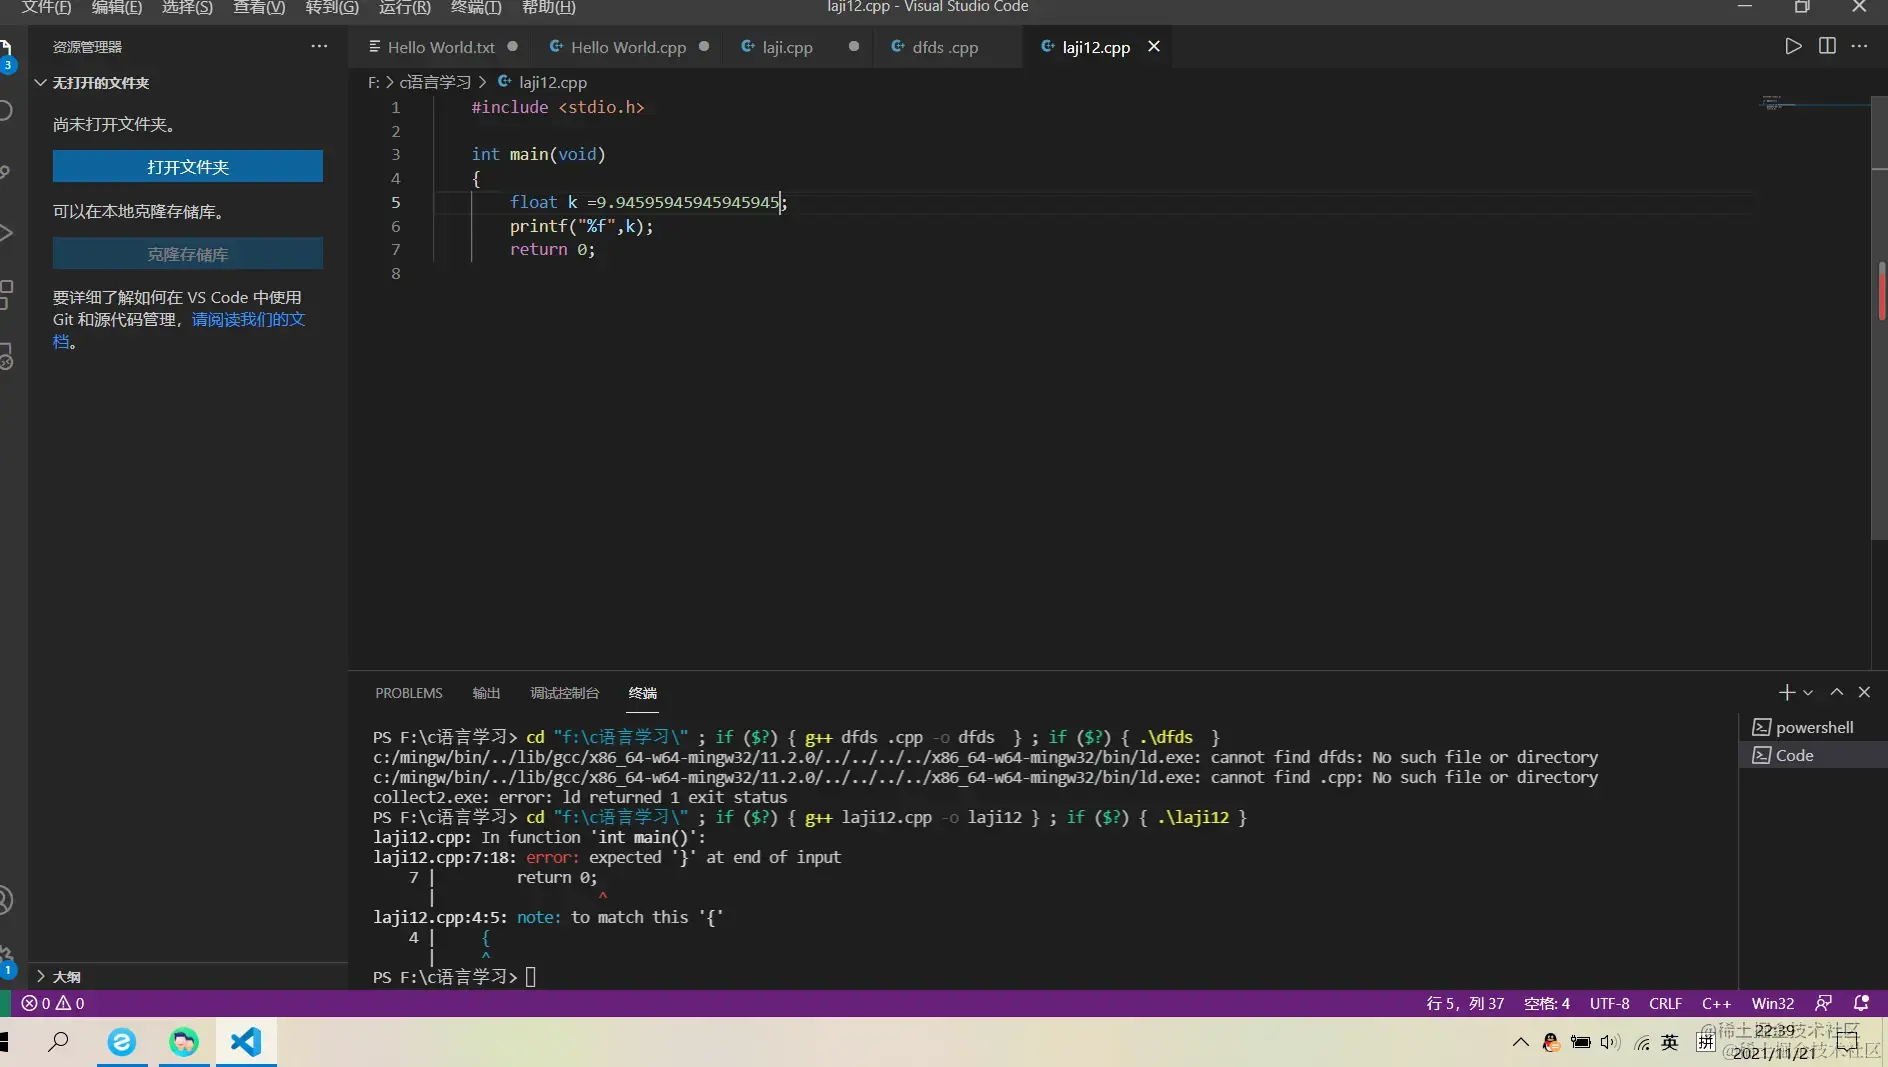The width and height of the screenshot is (1888, 1067).
Task: Open the new-terminal profile dropdown arrow
Action: pos(1808,692)
